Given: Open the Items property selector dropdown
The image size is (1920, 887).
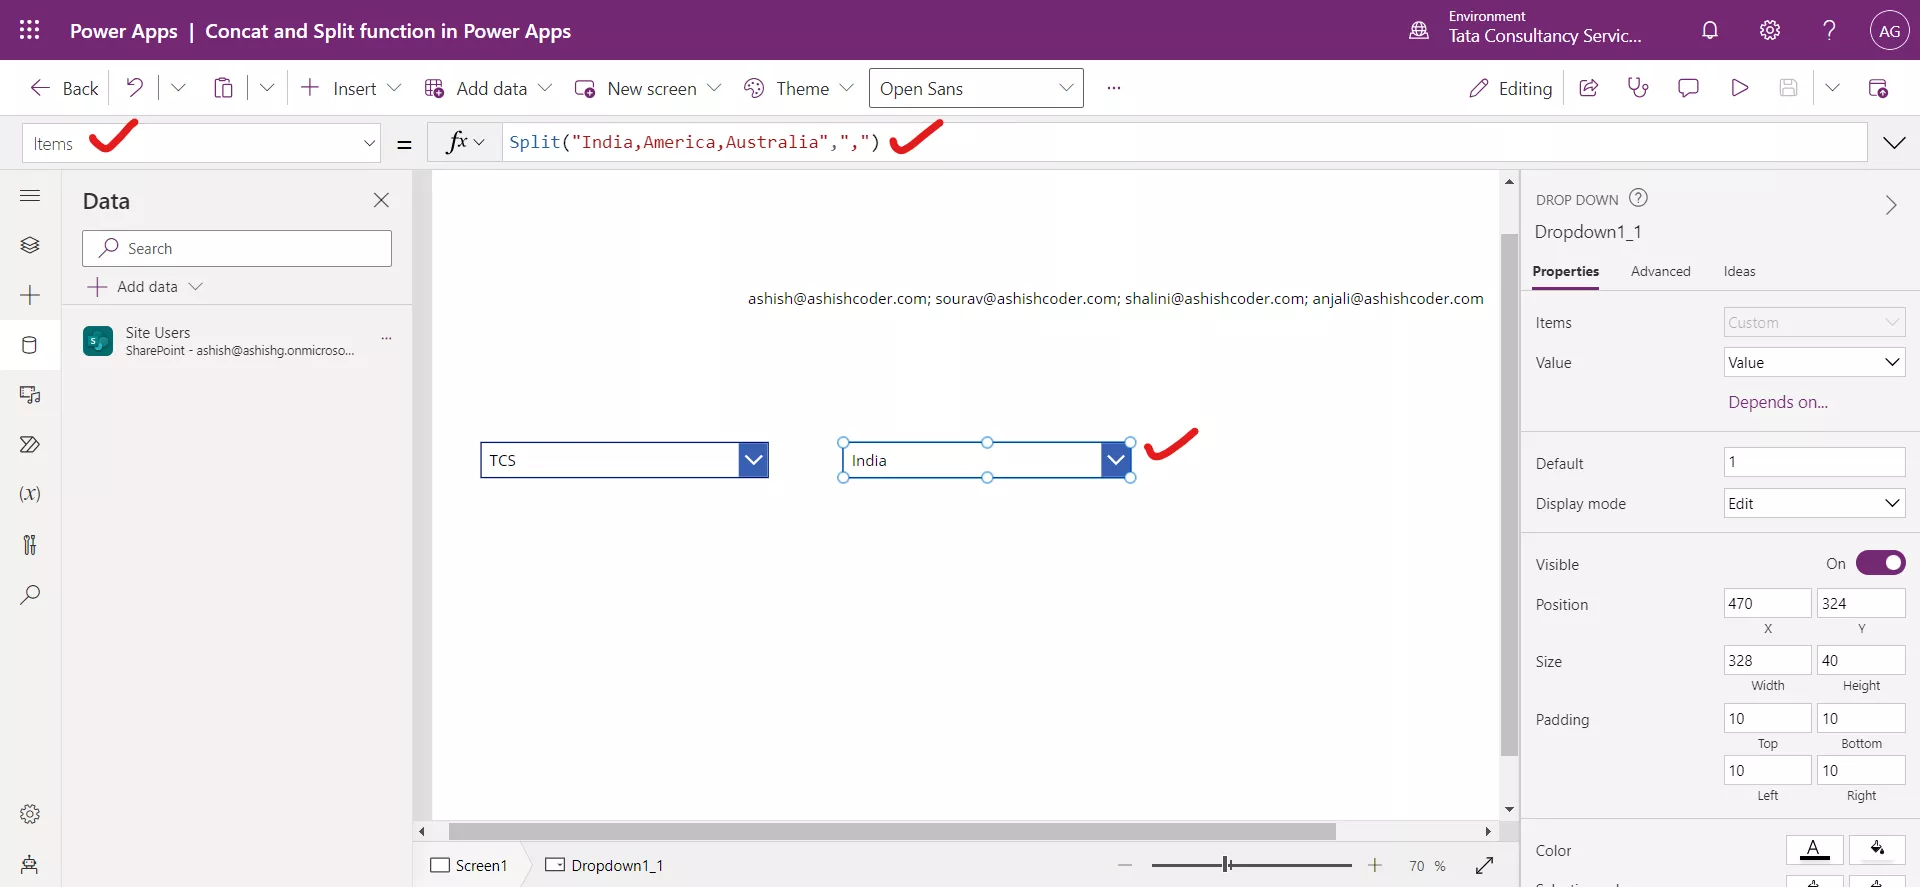Looking at the screenshot, I should coord(201,143).
